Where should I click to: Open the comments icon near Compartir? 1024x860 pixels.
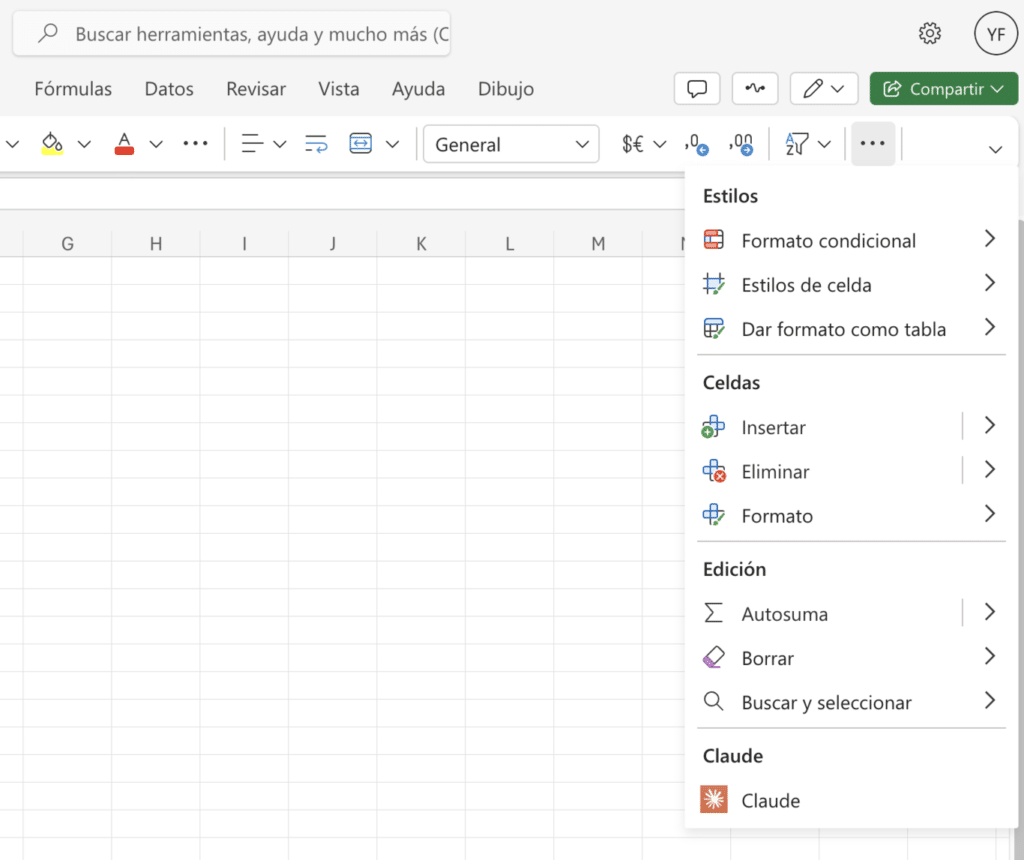tap(697, 88)
